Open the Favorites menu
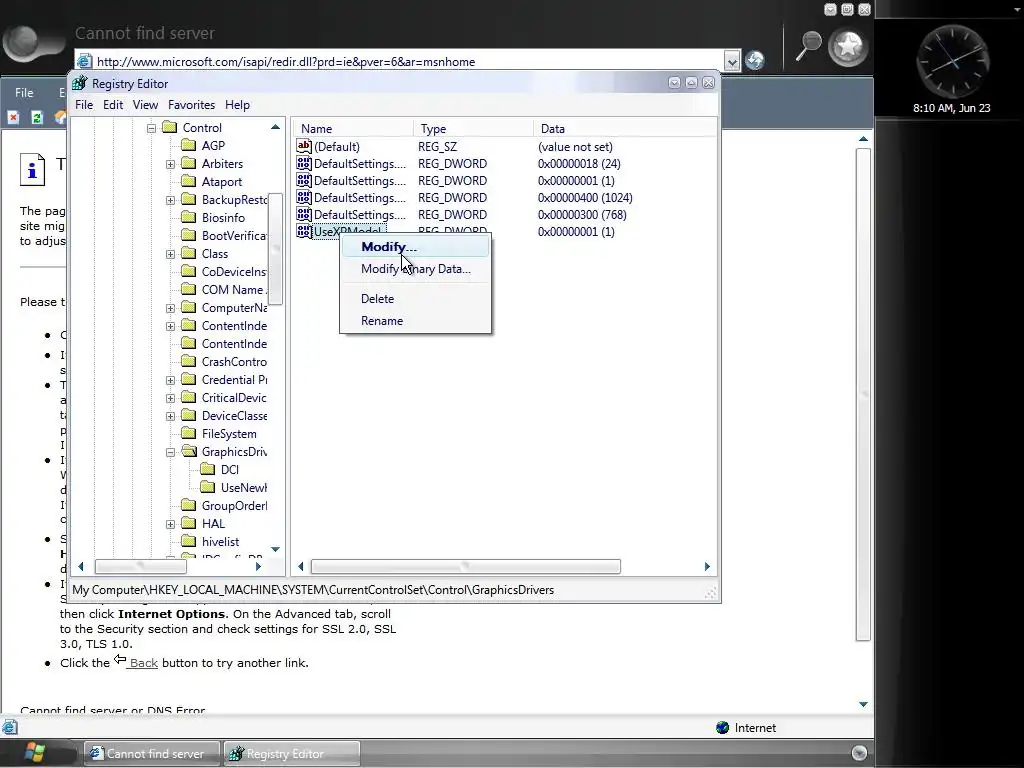1024x768 pixels. click(191, 104)
